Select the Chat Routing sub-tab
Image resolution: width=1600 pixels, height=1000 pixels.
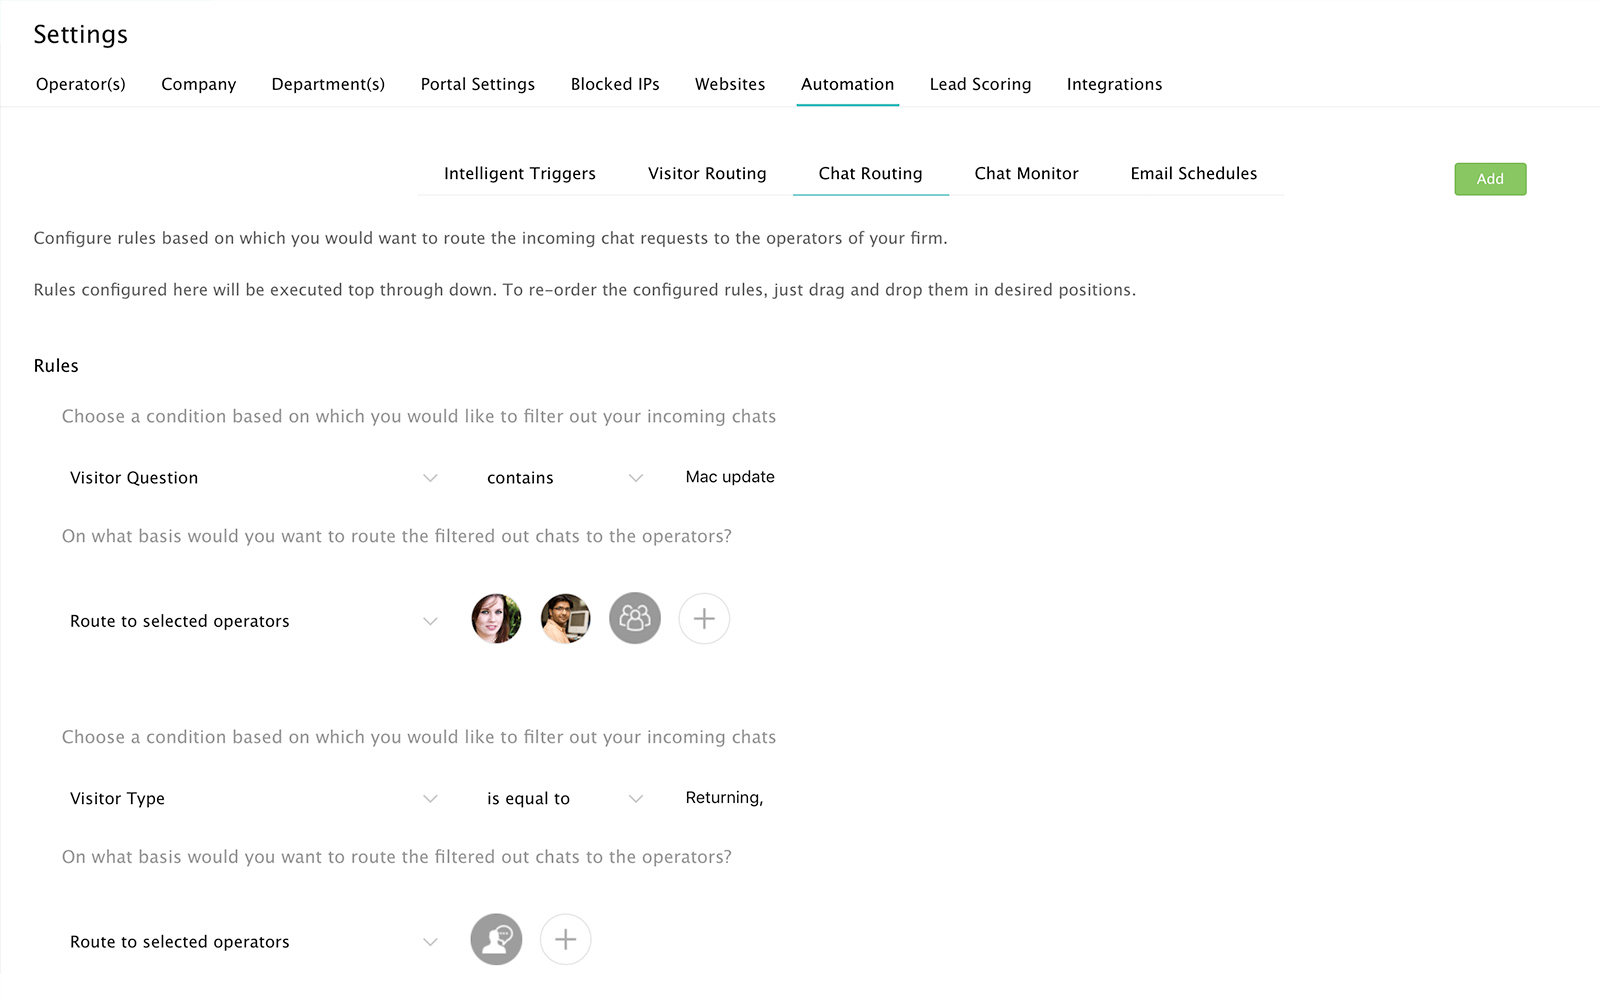(x=871, y=173)
